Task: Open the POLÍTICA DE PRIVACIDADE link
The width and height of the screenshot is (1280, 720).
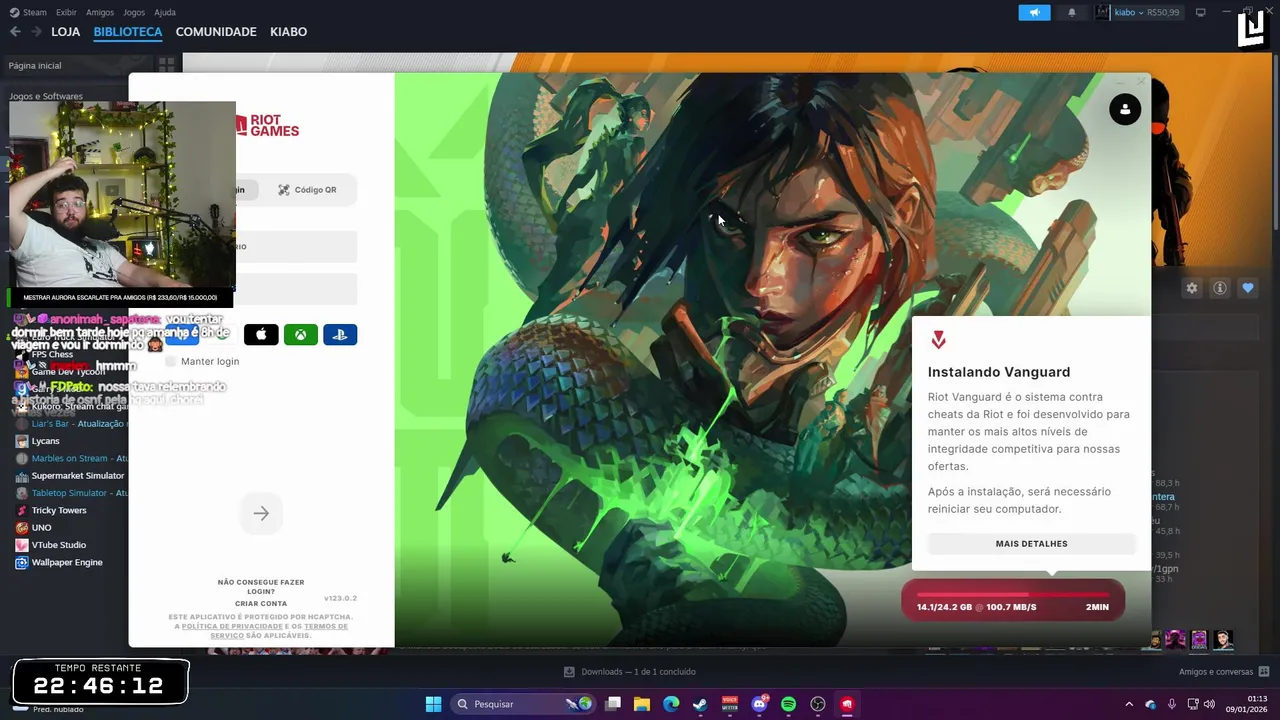Action: (x=233, y=626)
